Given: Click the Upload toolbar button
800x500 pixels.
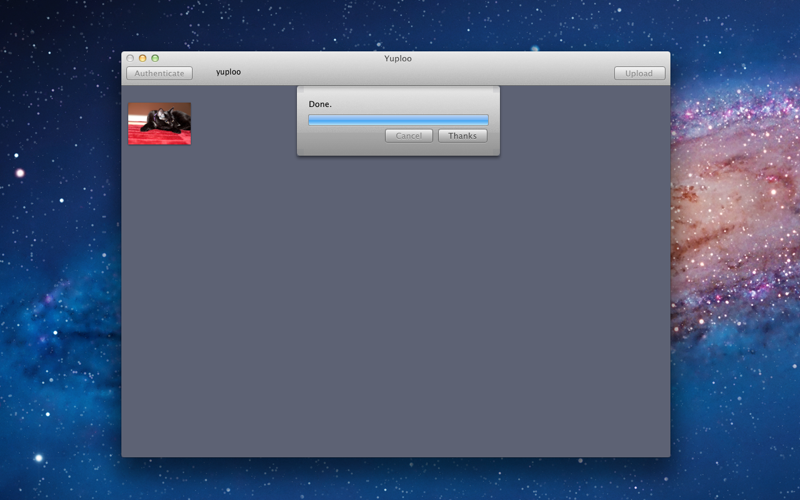Looking at the screenshot, I should (639, 73).
